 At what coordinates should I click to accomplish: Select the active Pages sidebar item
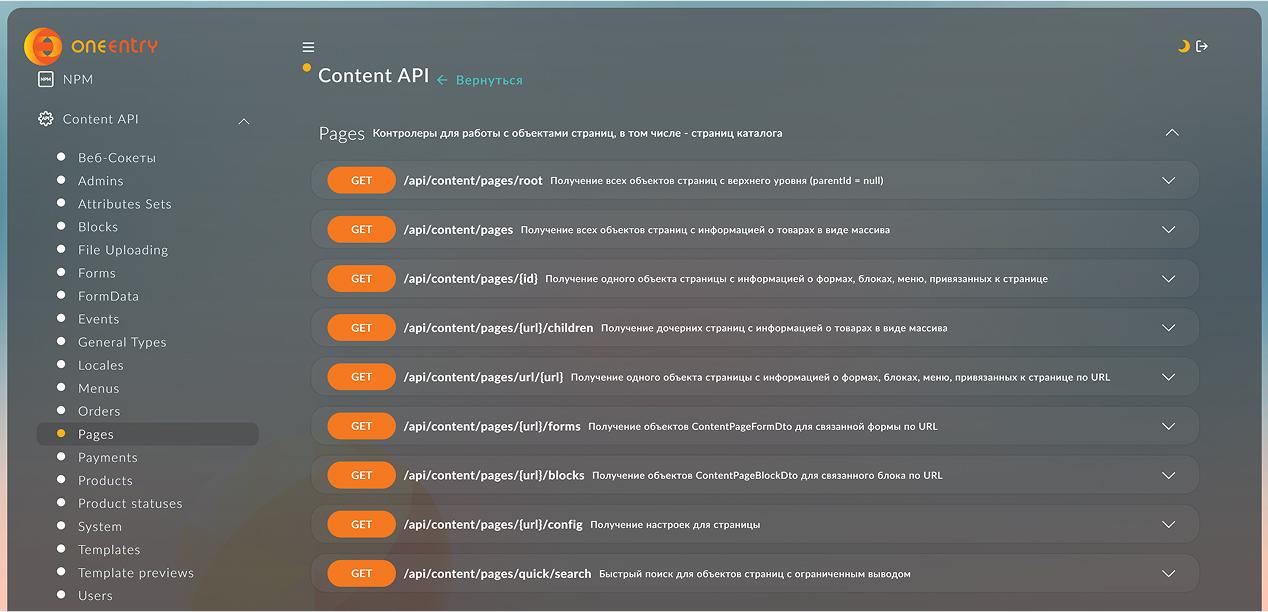147,434
